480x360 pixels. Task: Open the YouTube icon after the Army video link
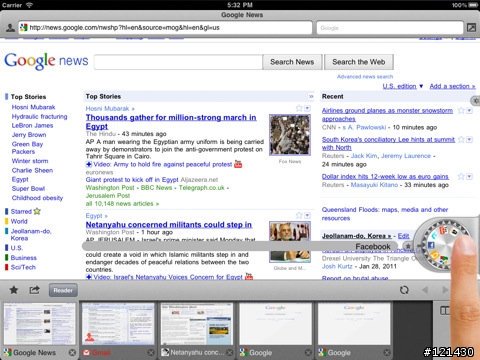[x=238, y=164]
